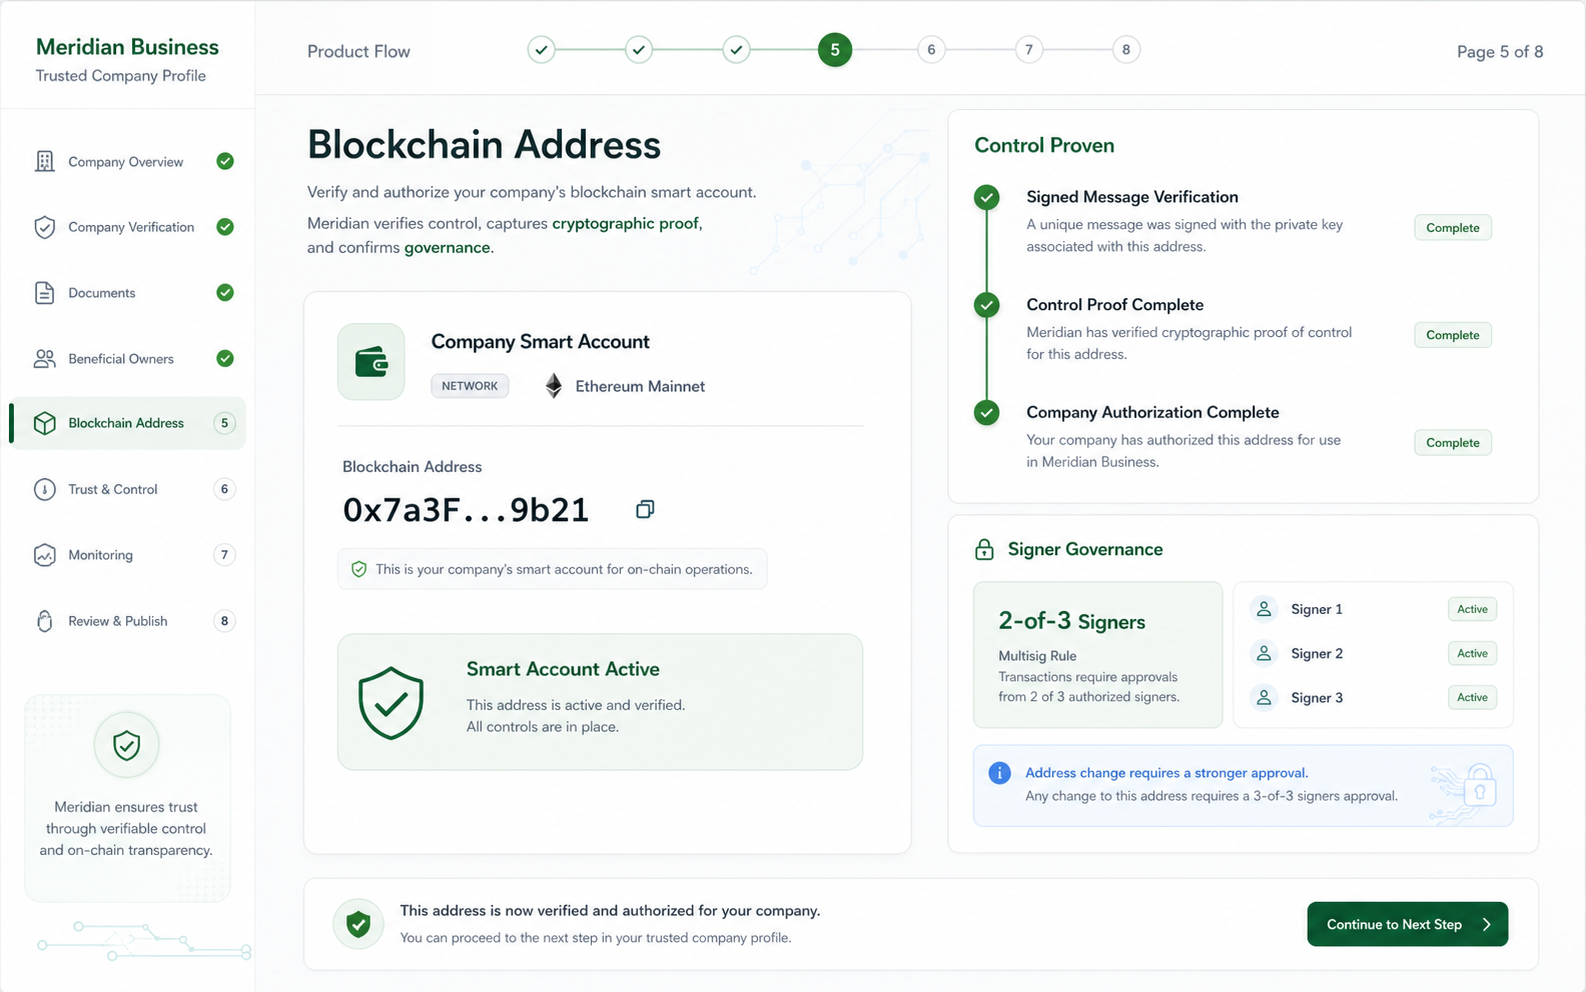
Task: Click the Monitoring chart icon in the sidebar
Action: coord(45,555)
